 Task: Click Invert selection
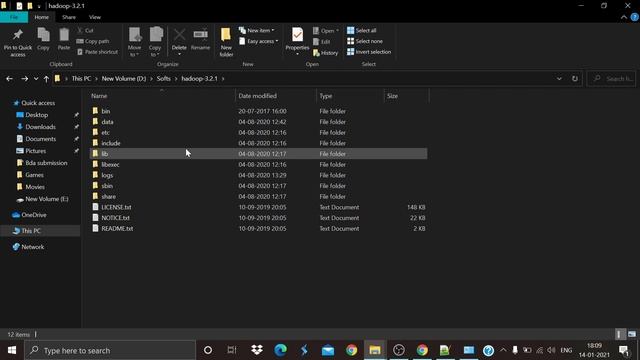point(369,52)
